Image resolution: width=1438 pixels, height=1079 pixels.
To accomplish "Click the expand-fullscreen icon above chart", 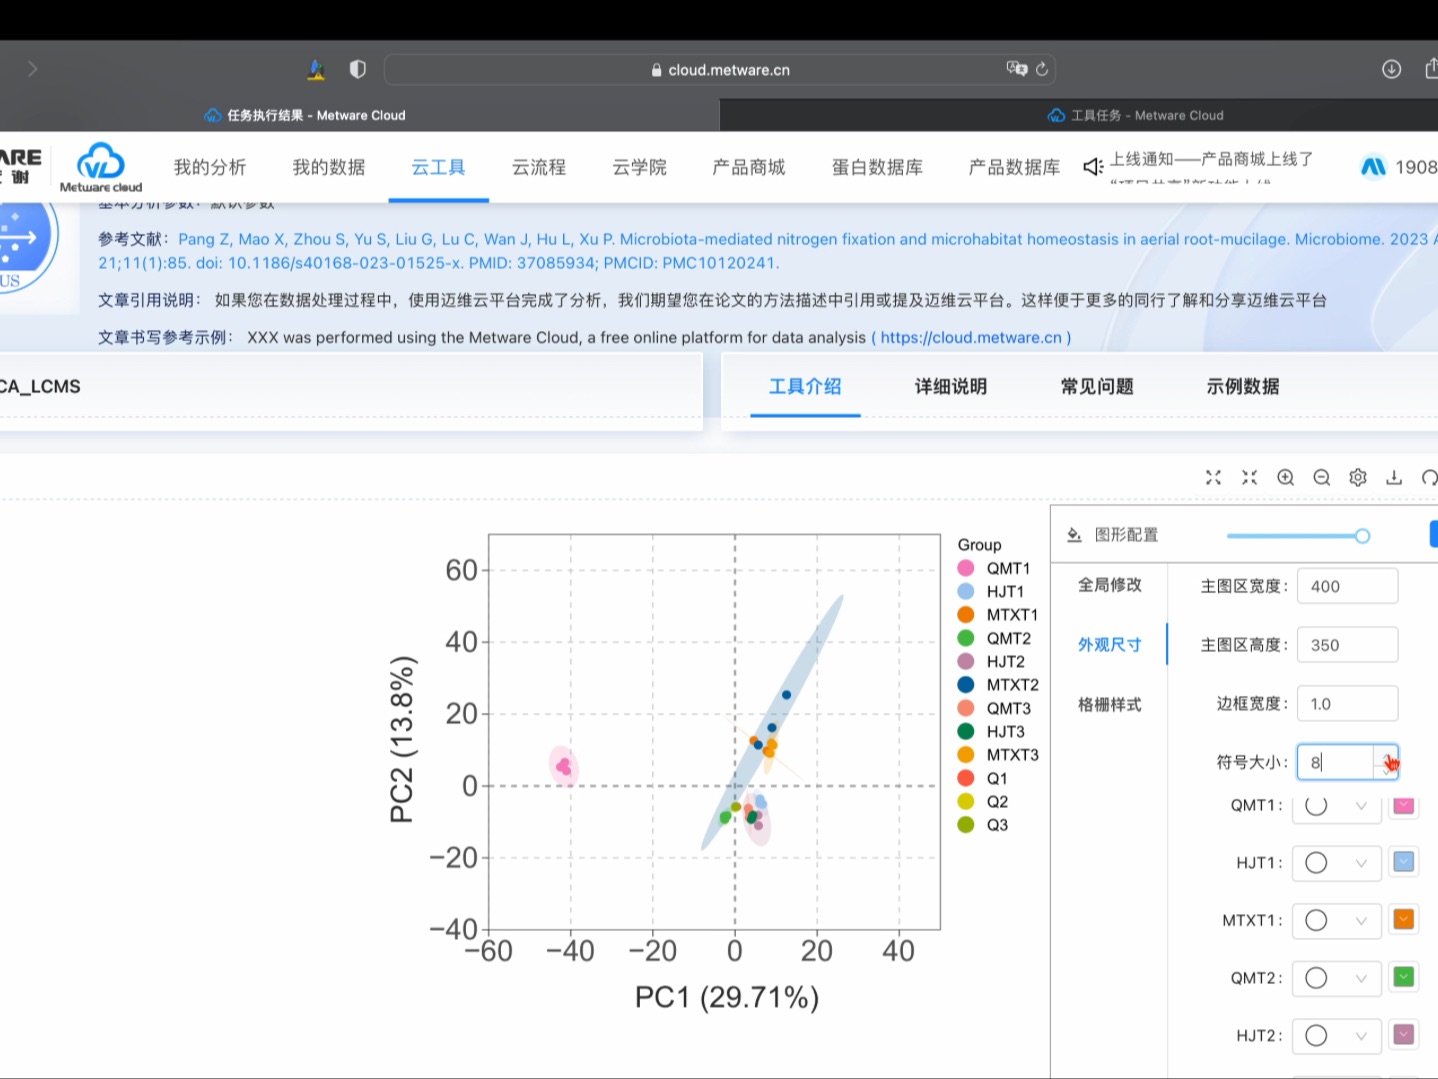I will pos(1213,478).
